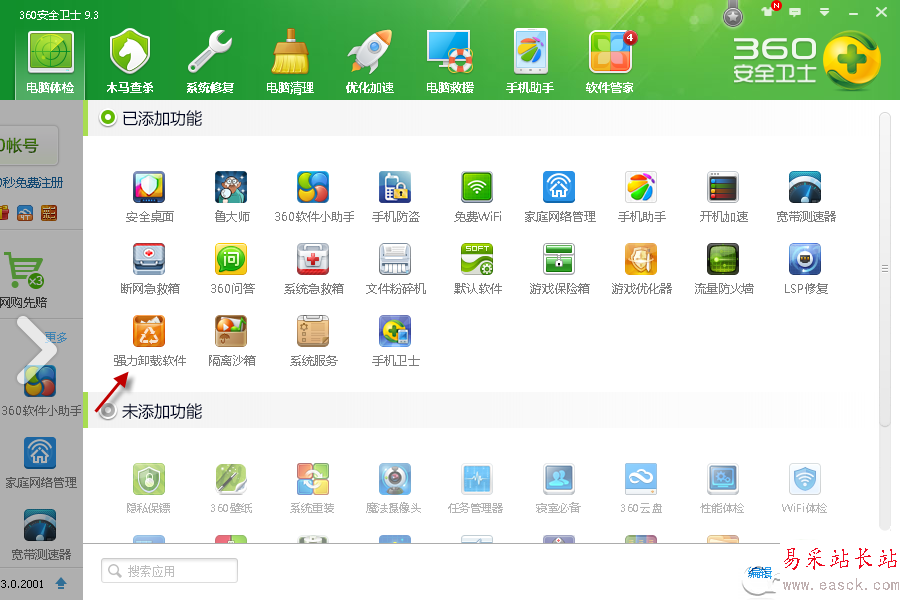Image resolution: width=900 pixels, height=600 pixels.
Task: Add 寝室必备 feature
Action: pyautogui.click(x=558, y=489)
